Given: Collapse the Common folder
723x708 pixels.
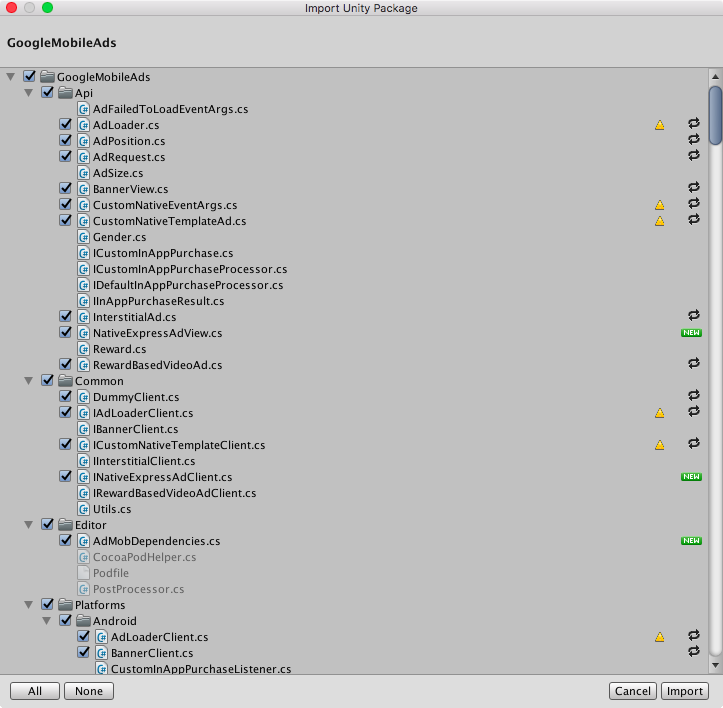Looking at the screenshot, I should click(x=29, y=381).
